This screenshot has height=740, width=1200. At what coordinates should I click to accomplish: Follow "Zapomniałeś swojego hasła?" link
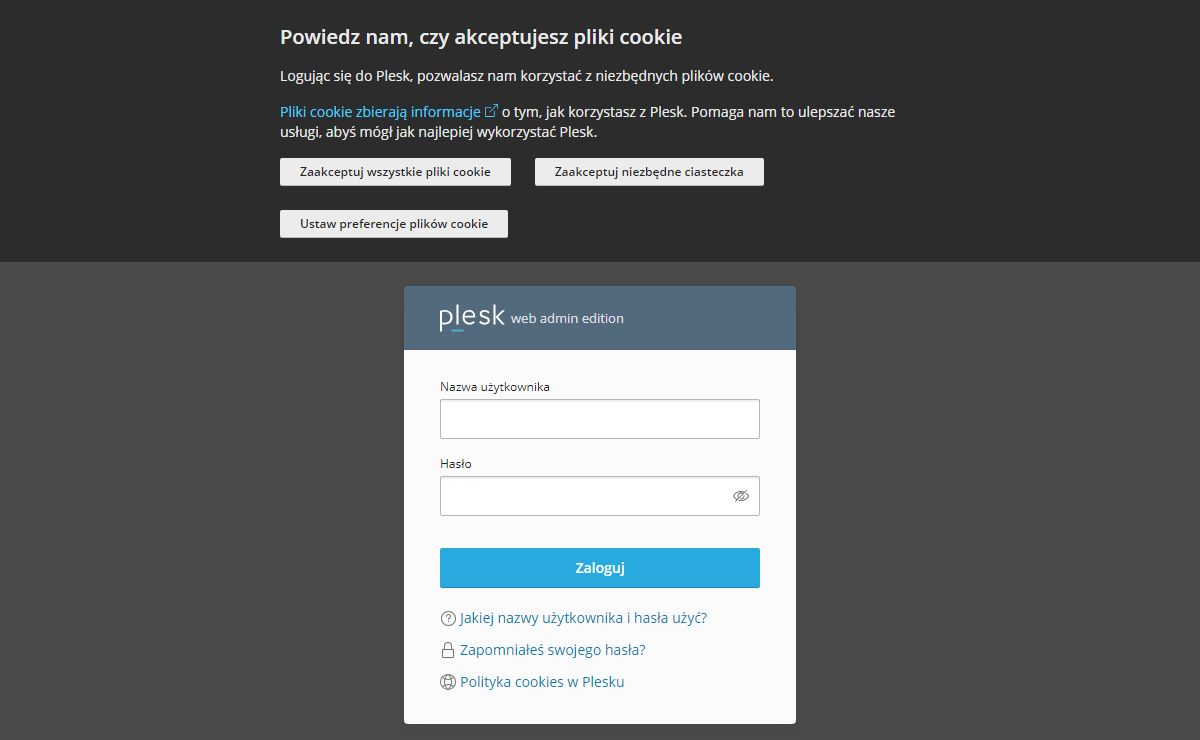coord(552,650)
